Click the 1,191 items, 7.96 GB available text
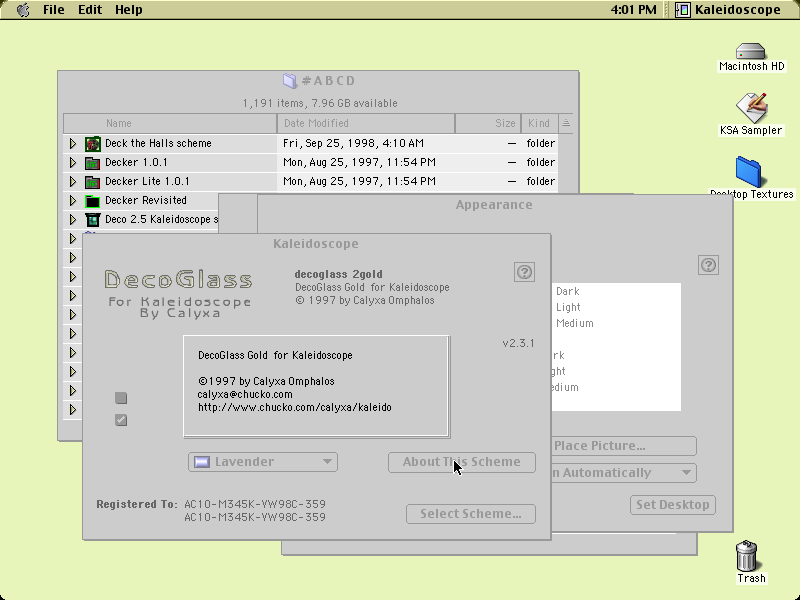 [x=320, y=103]
